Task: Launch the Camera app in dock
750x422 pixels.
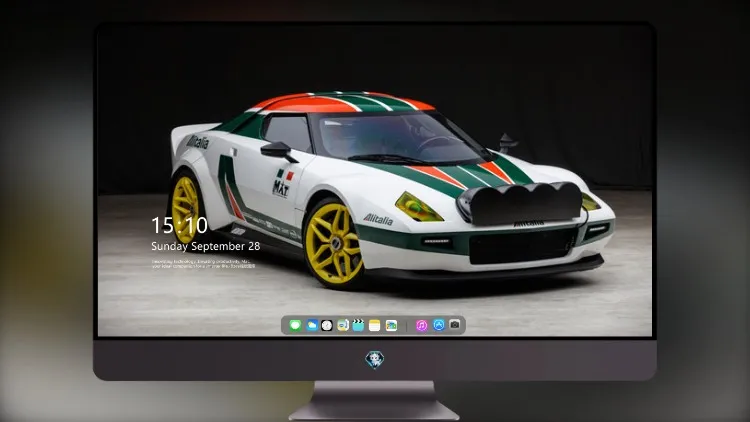Action: point(455,325)
